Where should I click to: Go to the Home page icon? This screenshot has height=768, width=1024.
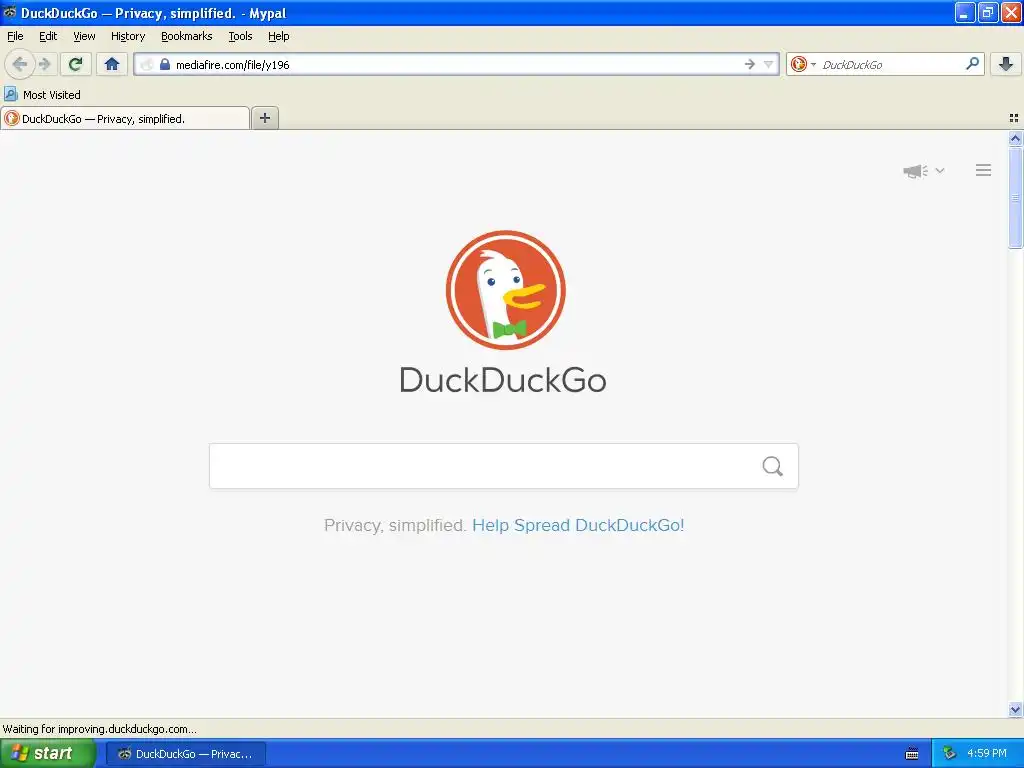(x=112, y=64)
